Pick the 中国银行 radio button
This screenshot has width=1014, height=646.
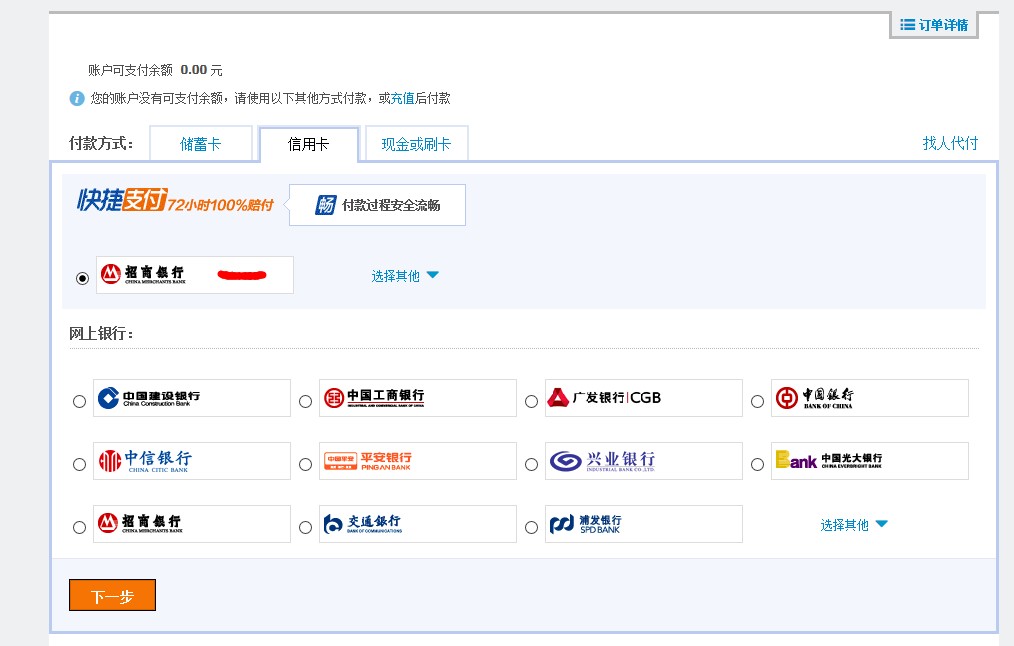point(757,402)
